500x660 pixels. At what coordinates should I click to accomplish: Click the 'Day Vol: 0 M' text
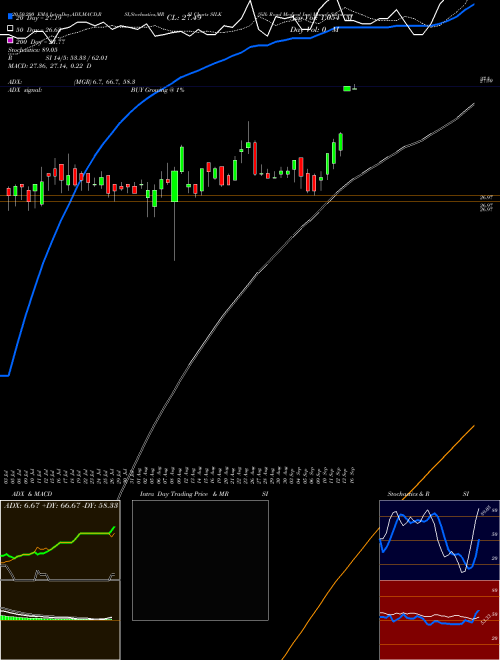pyautogui.click(x=314, y=29)
